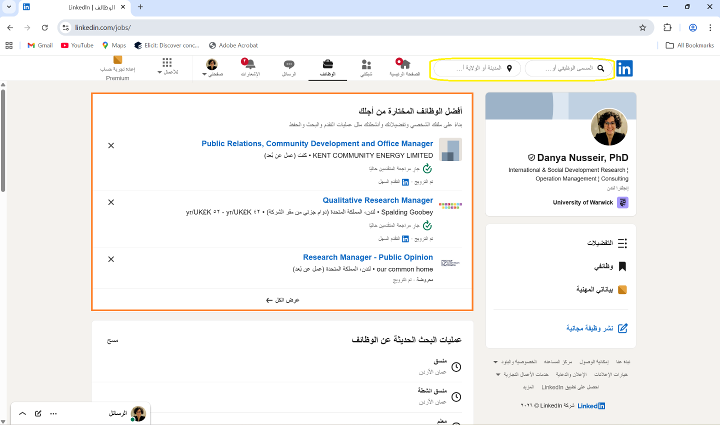Click the Show all arrow link
The height and width of the screenshot is (425, 720).
click(x=282, y=300)
